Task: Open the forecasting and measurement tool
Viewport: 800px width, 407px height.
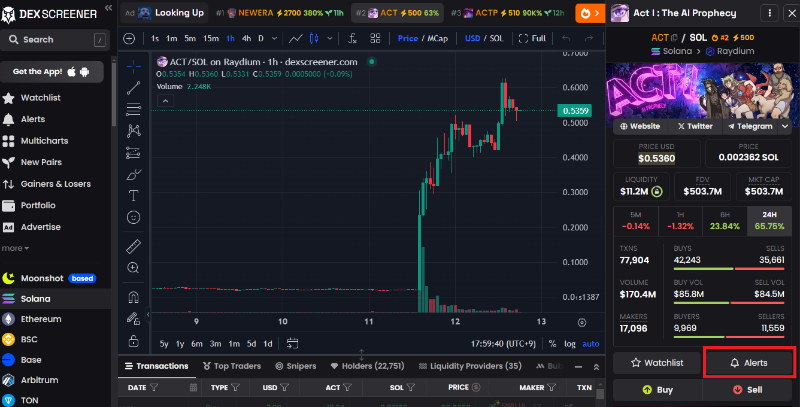Action: [134, 152]
